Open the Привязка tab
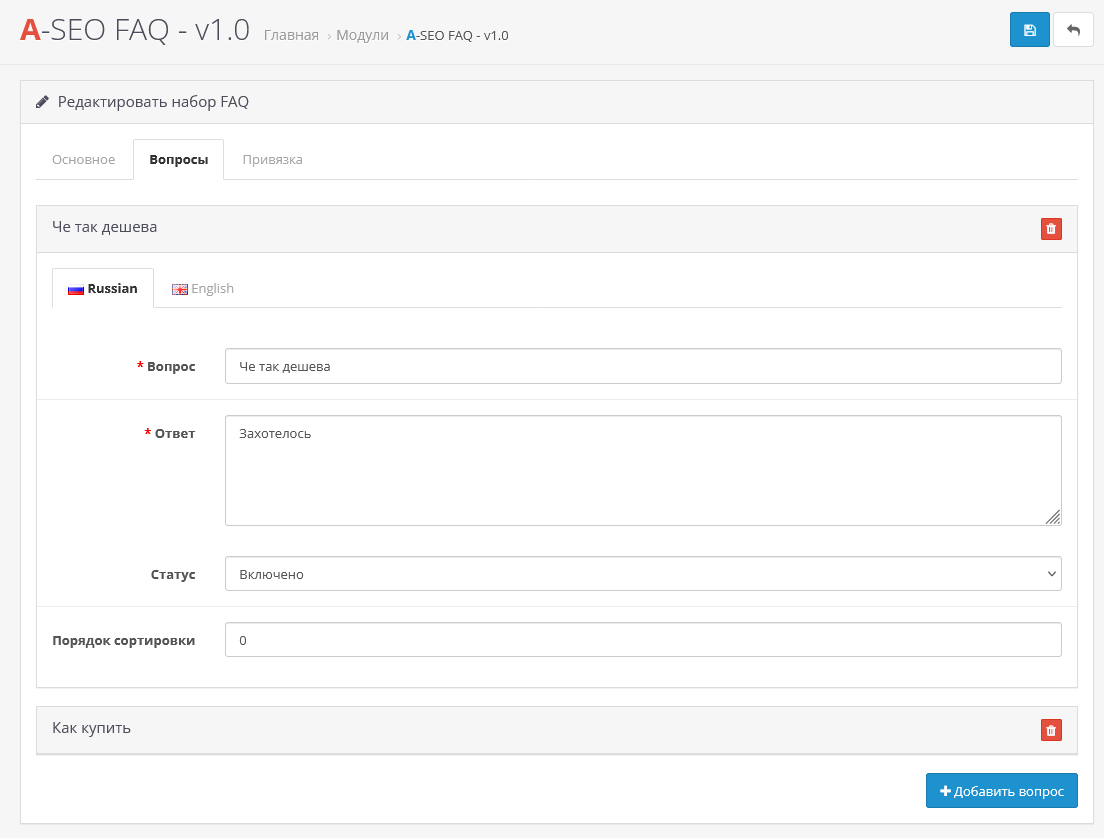This screenshot has height=838, width=1104. [x=272, y=160]
